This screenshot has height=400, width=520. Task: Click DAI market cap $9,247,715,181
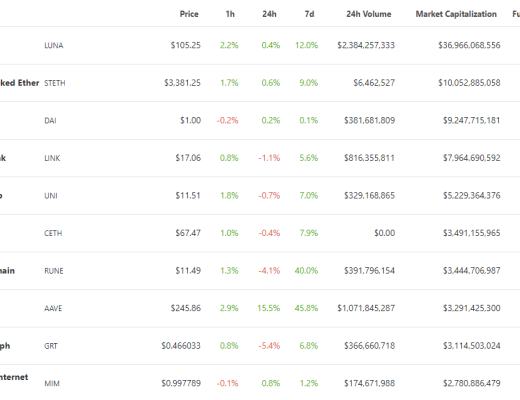(471, 120)
